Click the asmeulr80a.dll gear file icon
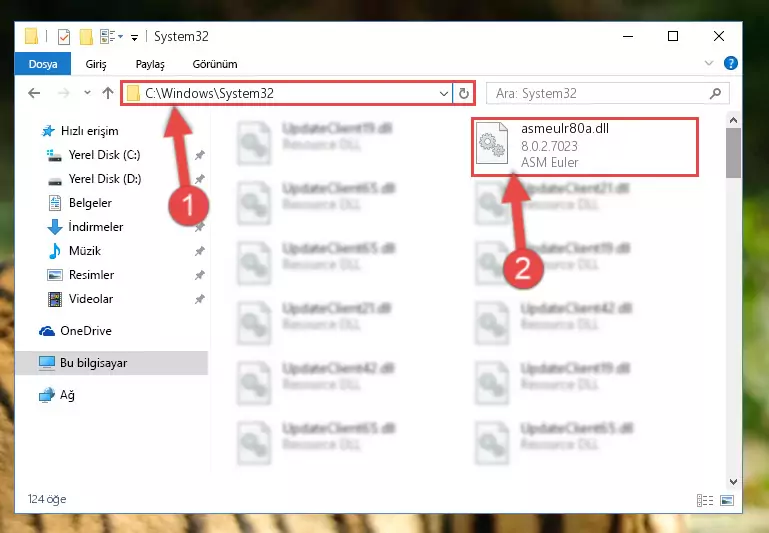The width and height of the screenshot is (769, 533). [492, 144]
